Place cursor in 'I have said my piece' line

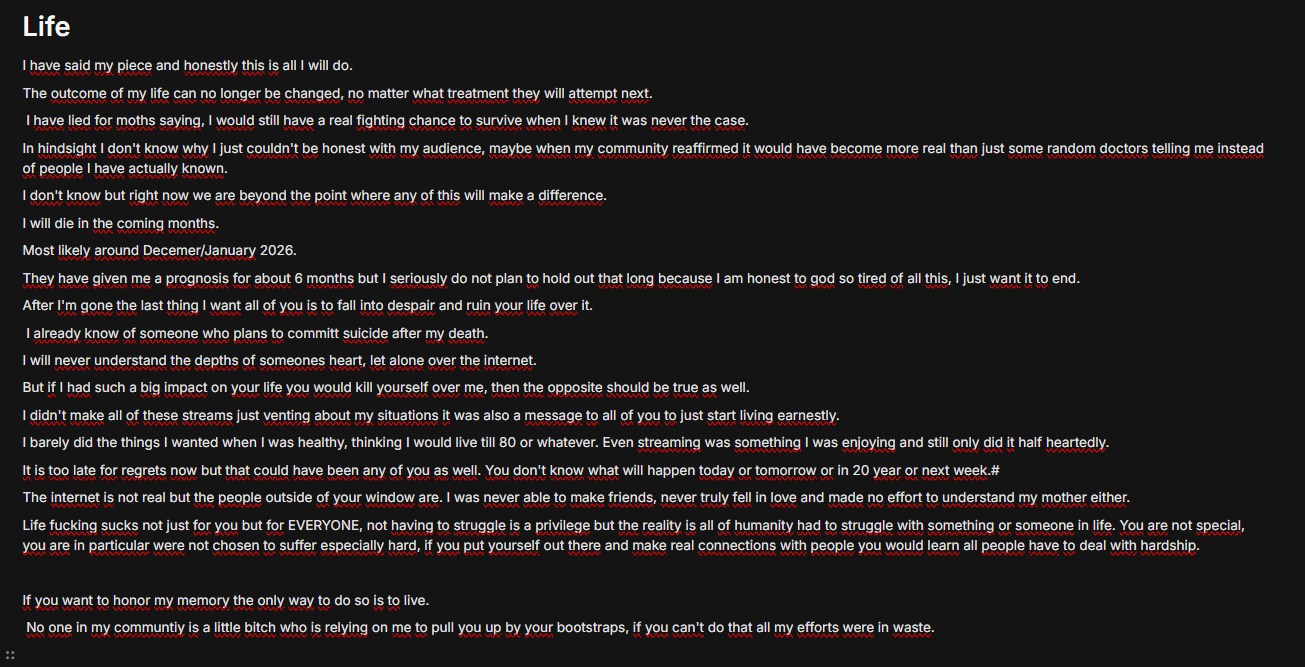(187, 66)
